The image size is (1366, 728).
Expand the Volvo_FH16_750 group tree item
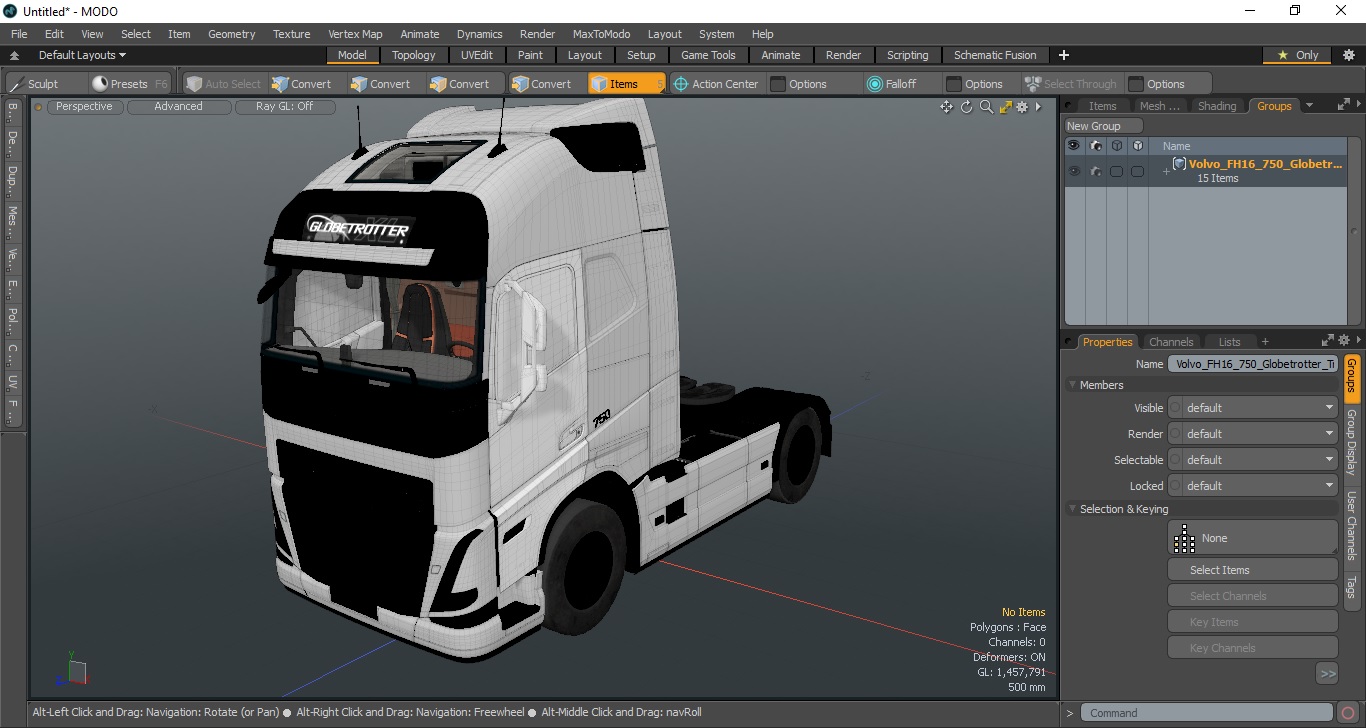point(1165,172)
